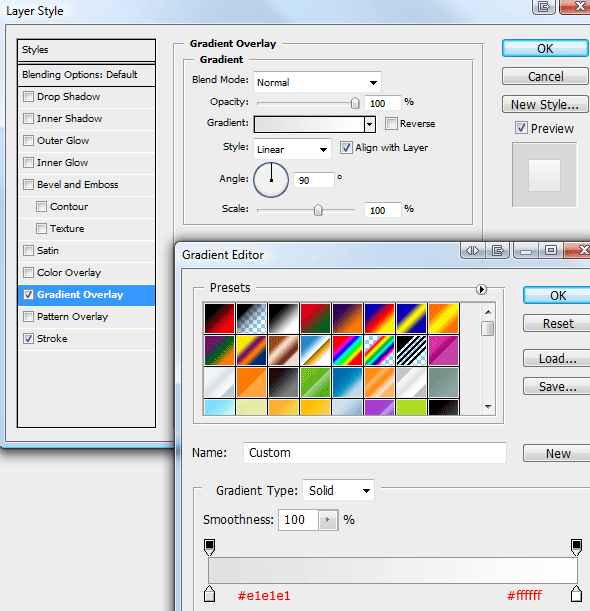Screen dimensions: 590x611
Task: Click the Smoothness value field
Action: 299,520
